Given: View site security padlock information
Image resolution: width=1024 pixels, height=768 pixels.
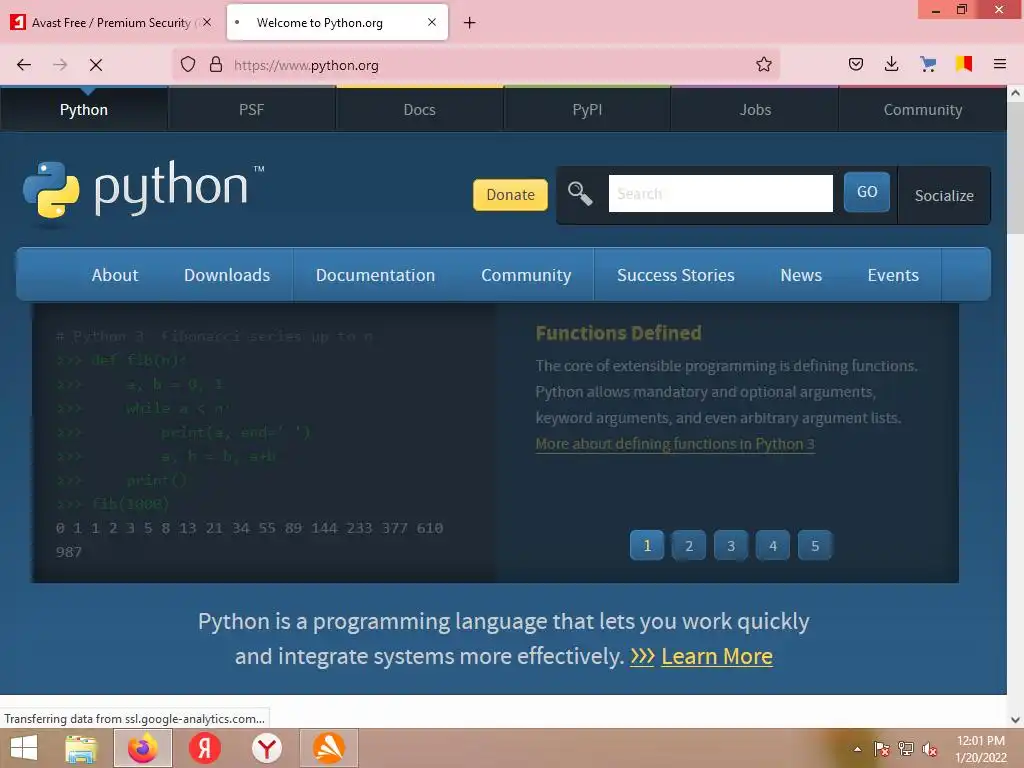Looking at the screenshot, I should [x=216, y=65].
